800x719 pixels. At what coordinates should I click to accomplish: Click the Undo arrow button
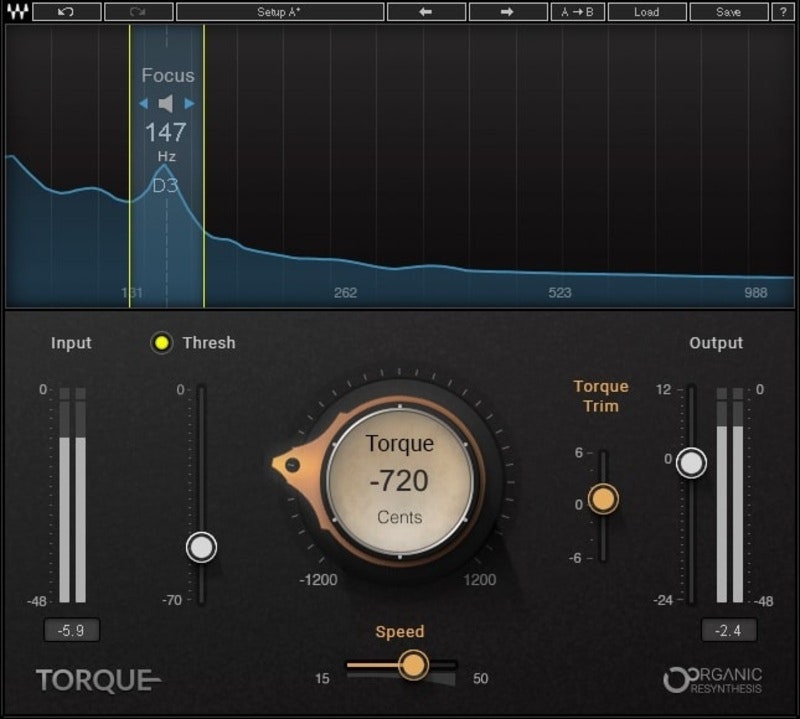coord(66,12)
